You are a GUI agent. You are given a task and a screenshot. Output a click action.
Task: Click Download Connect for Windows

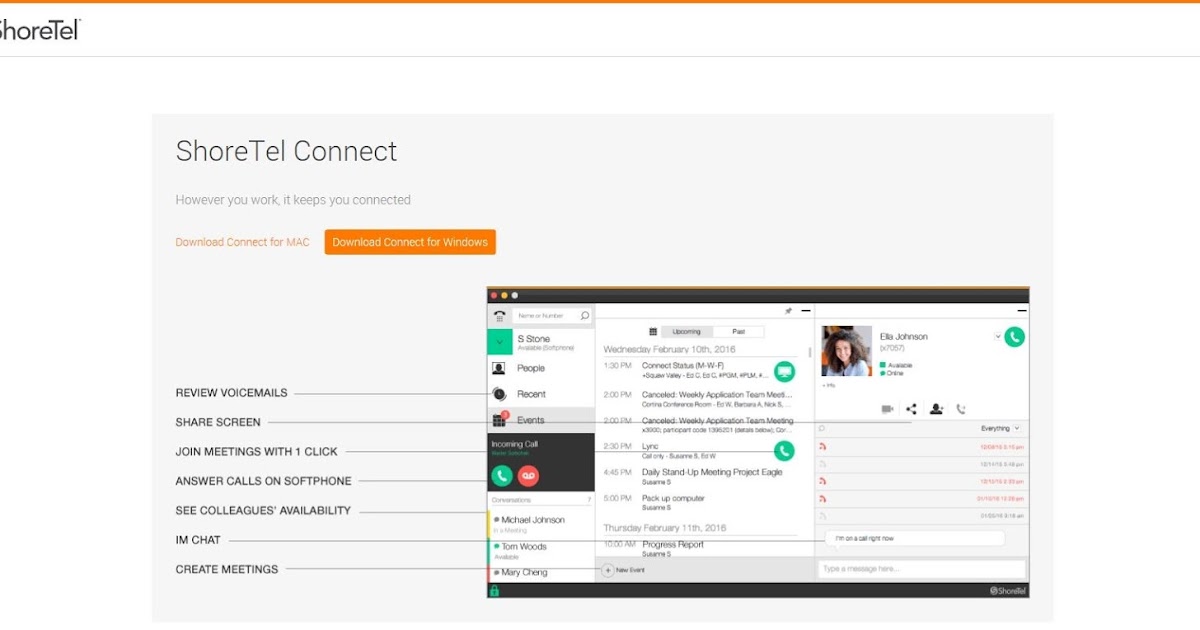tap(410, 241)
